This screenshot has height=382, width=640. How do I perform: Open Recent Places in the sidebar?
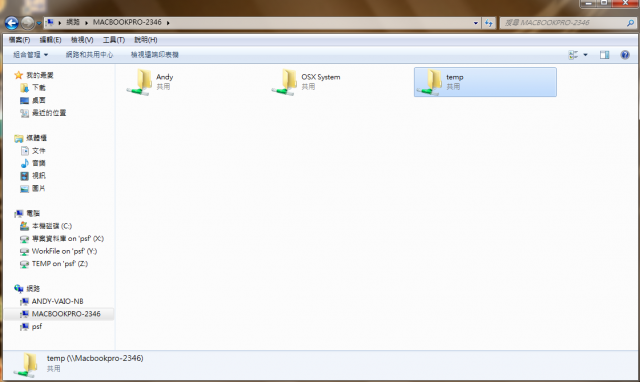point(43,113)
